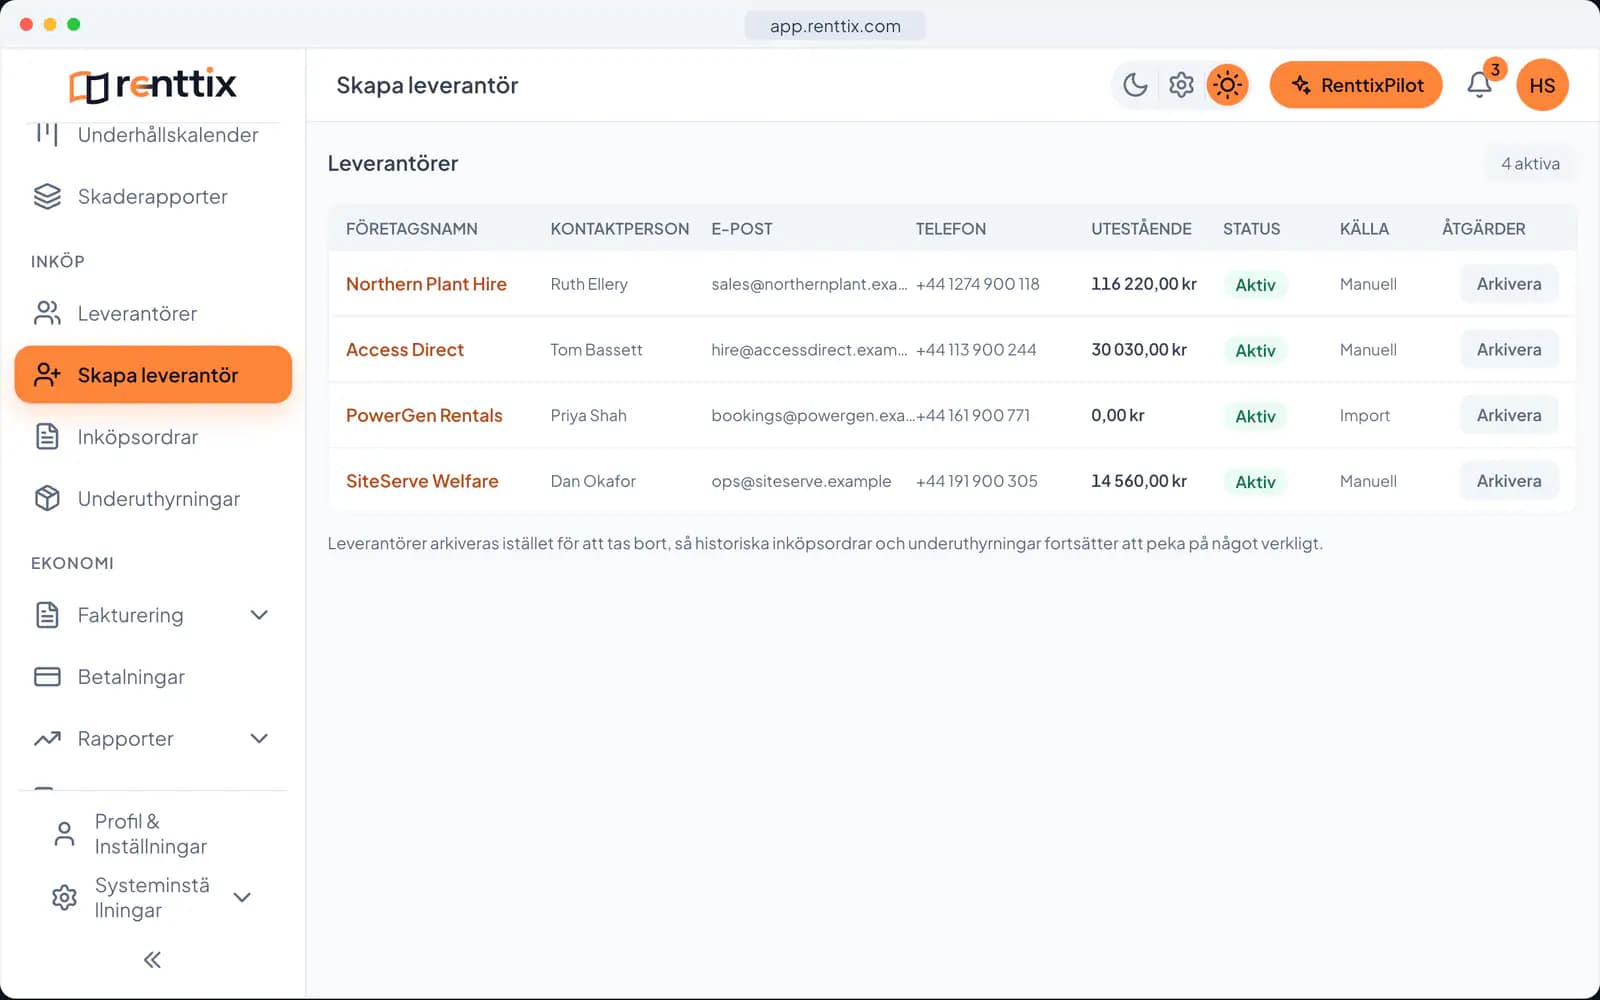Select Skapa leverantör sidebar item
1600x1000 pixels.
point(153,375)
